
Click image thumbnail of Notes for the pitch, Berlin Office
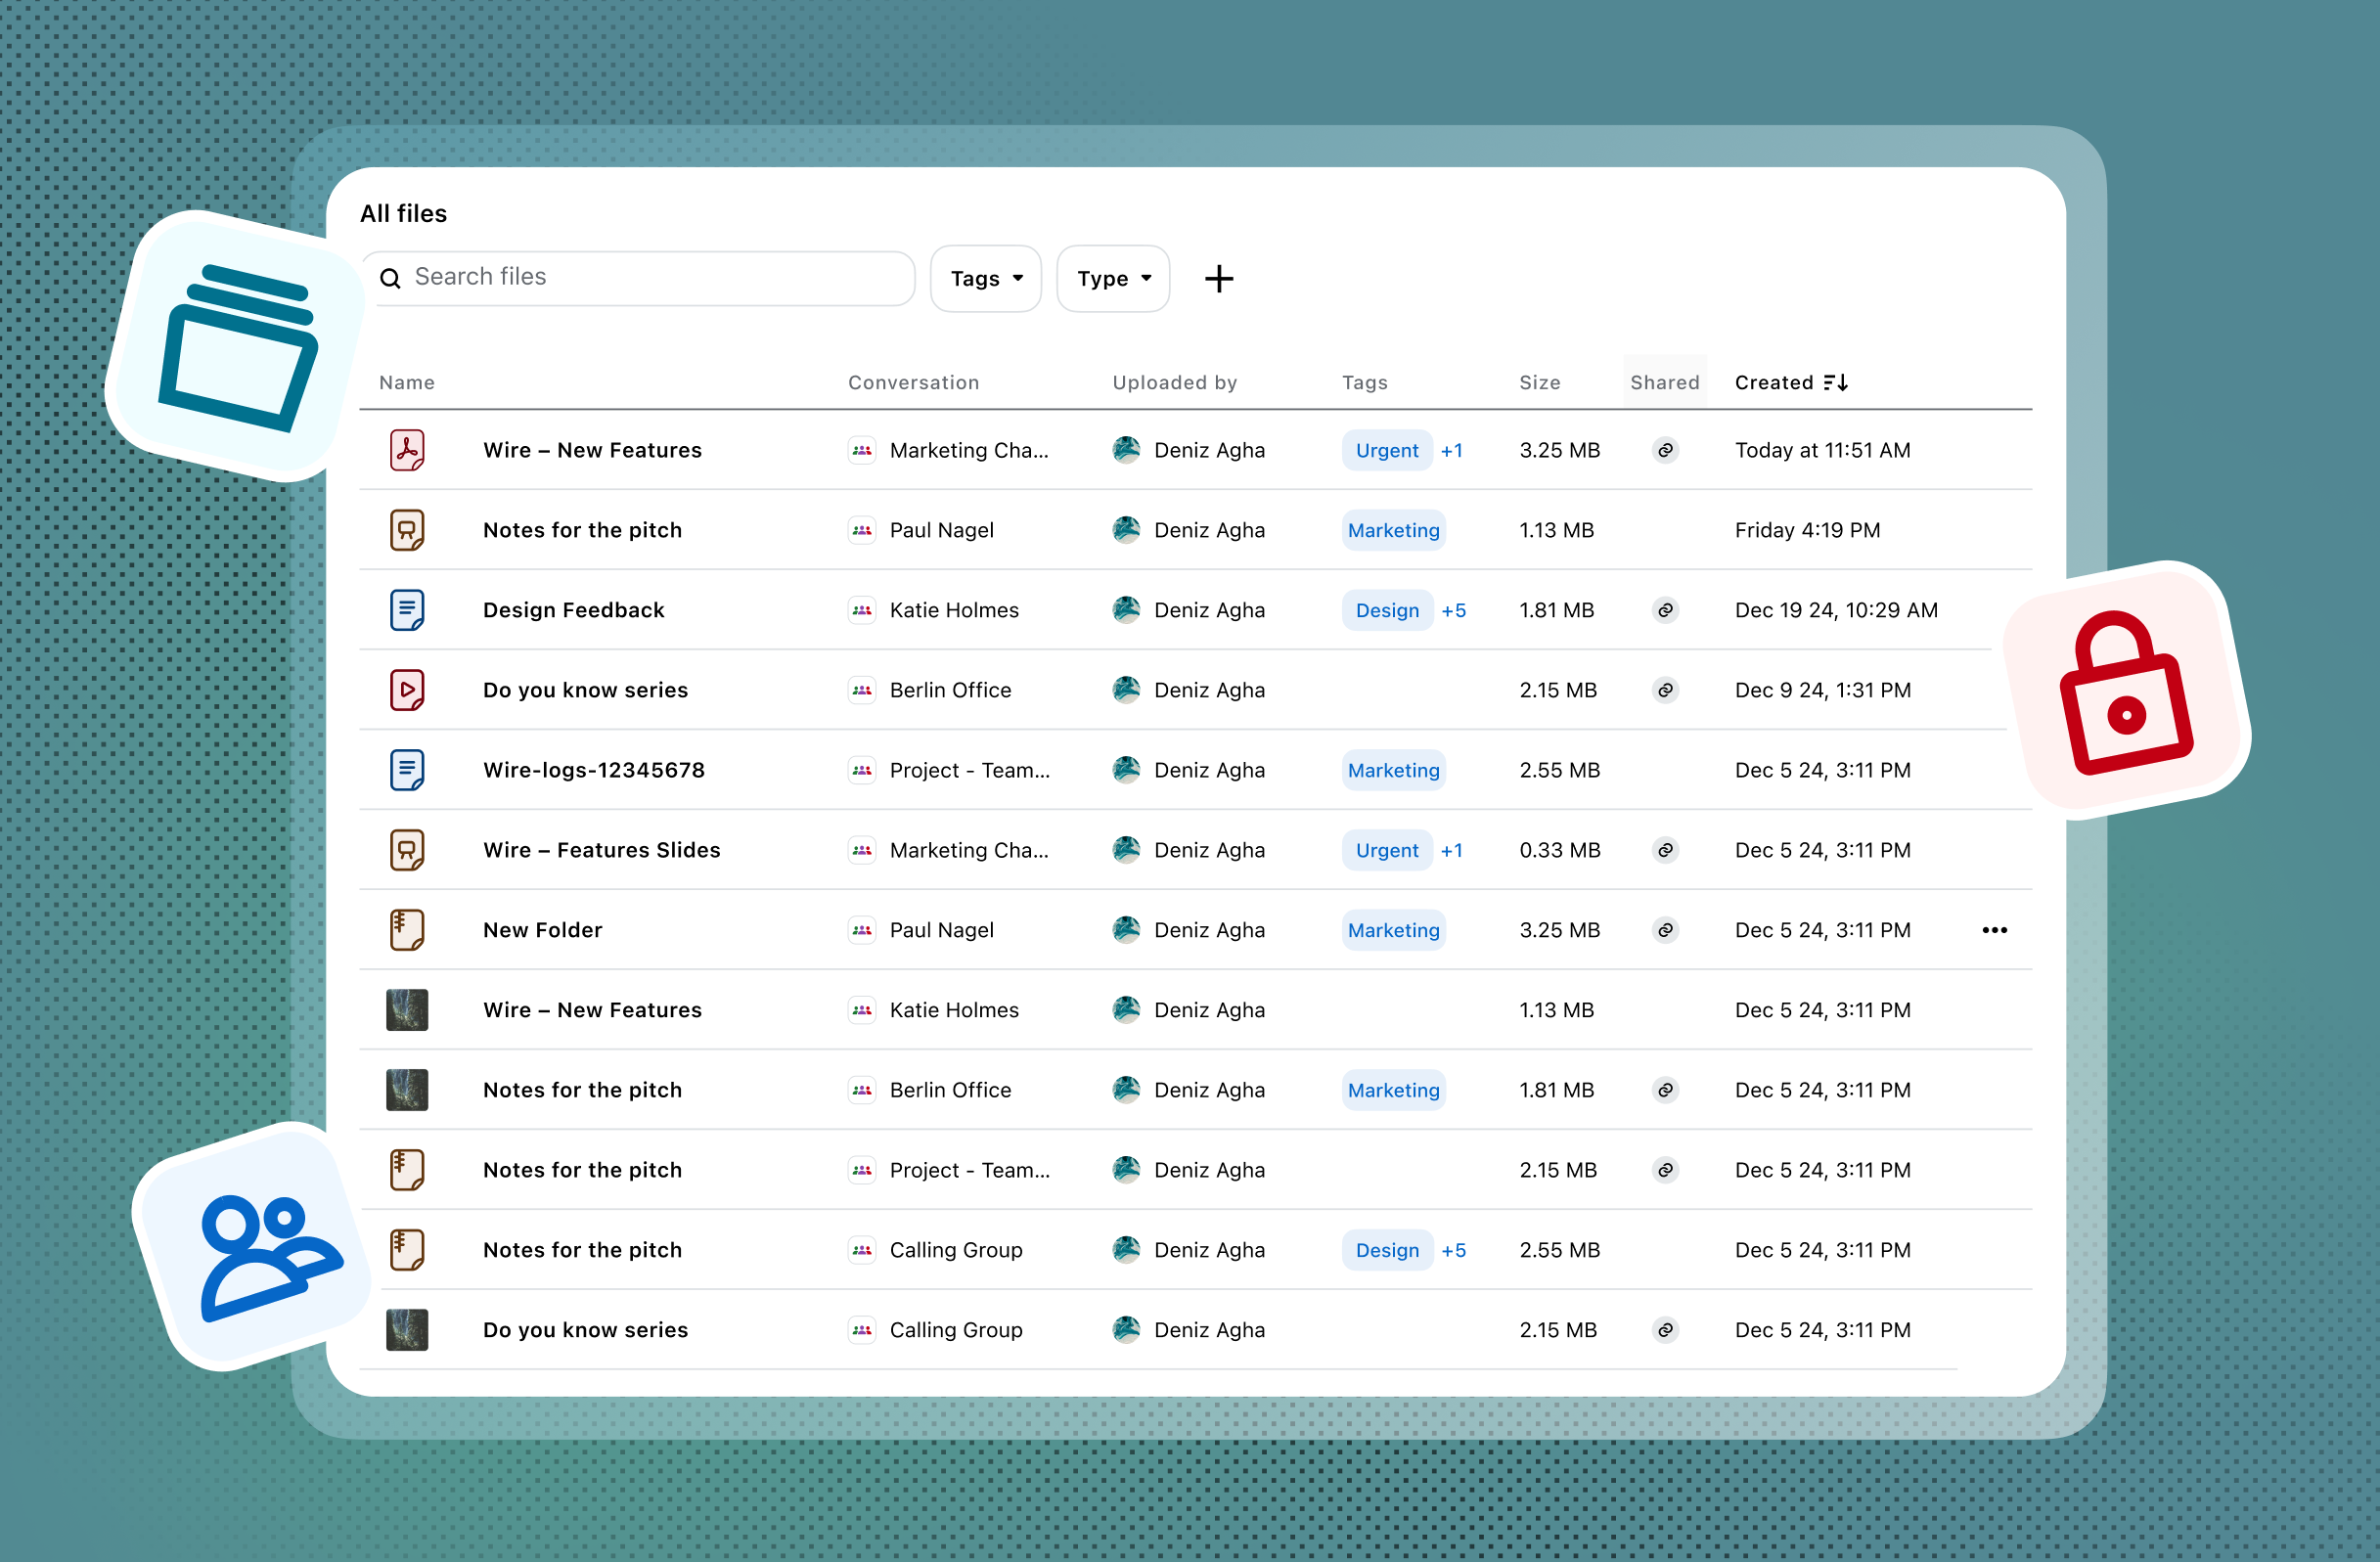click(x=407, y=1090)
